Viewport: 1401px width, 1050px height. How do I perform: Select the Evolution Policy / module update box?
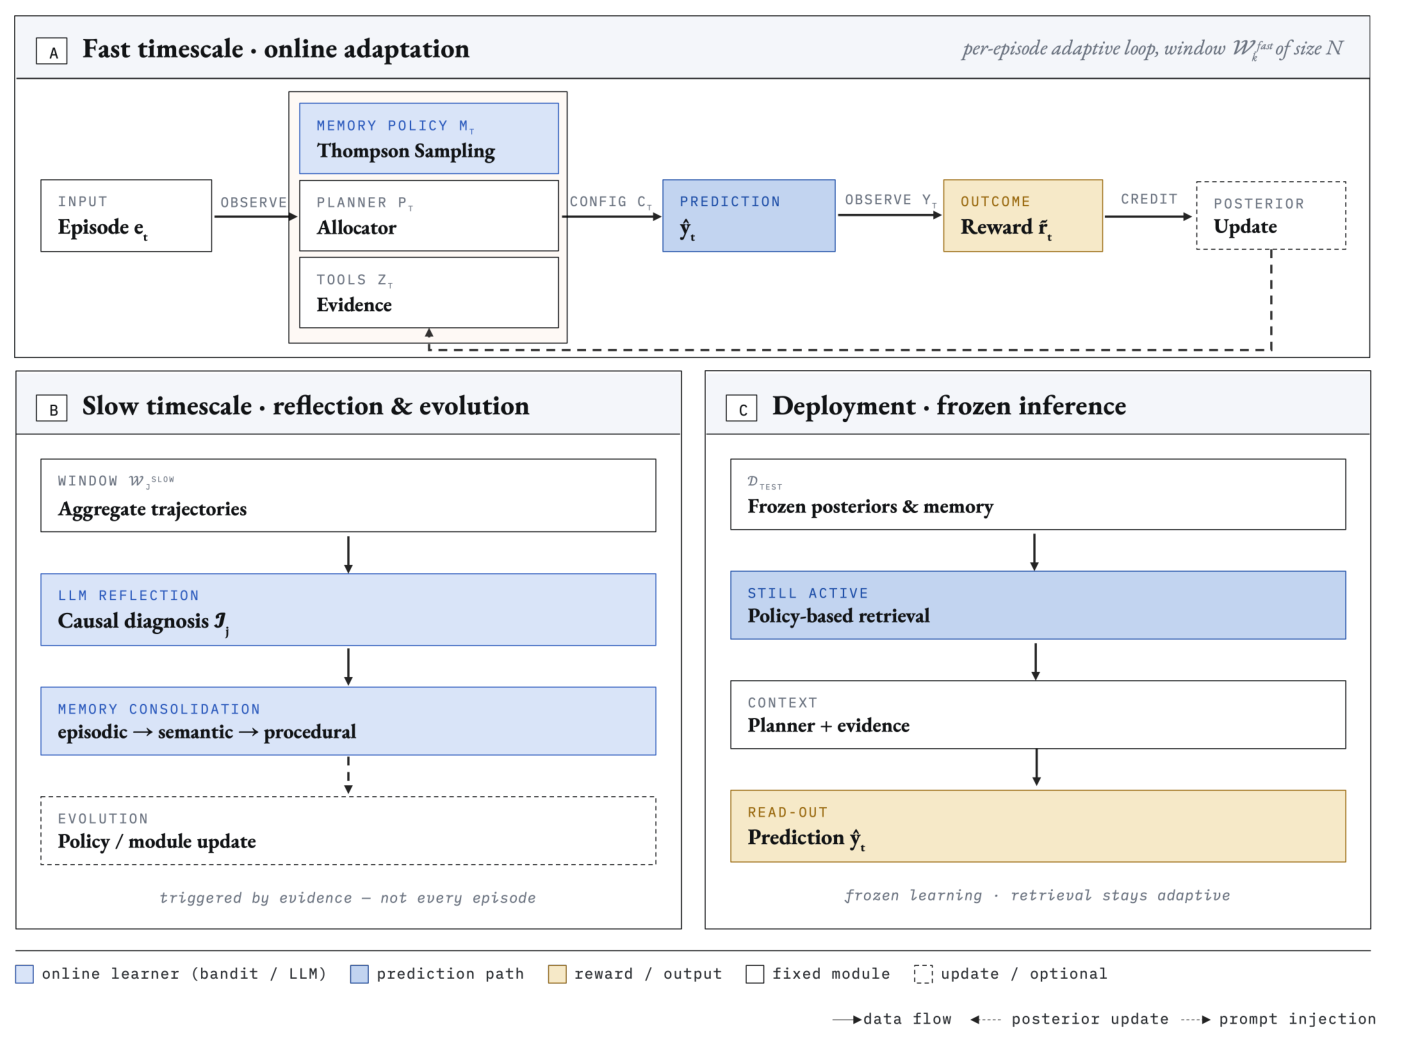(x=348, y=831)
